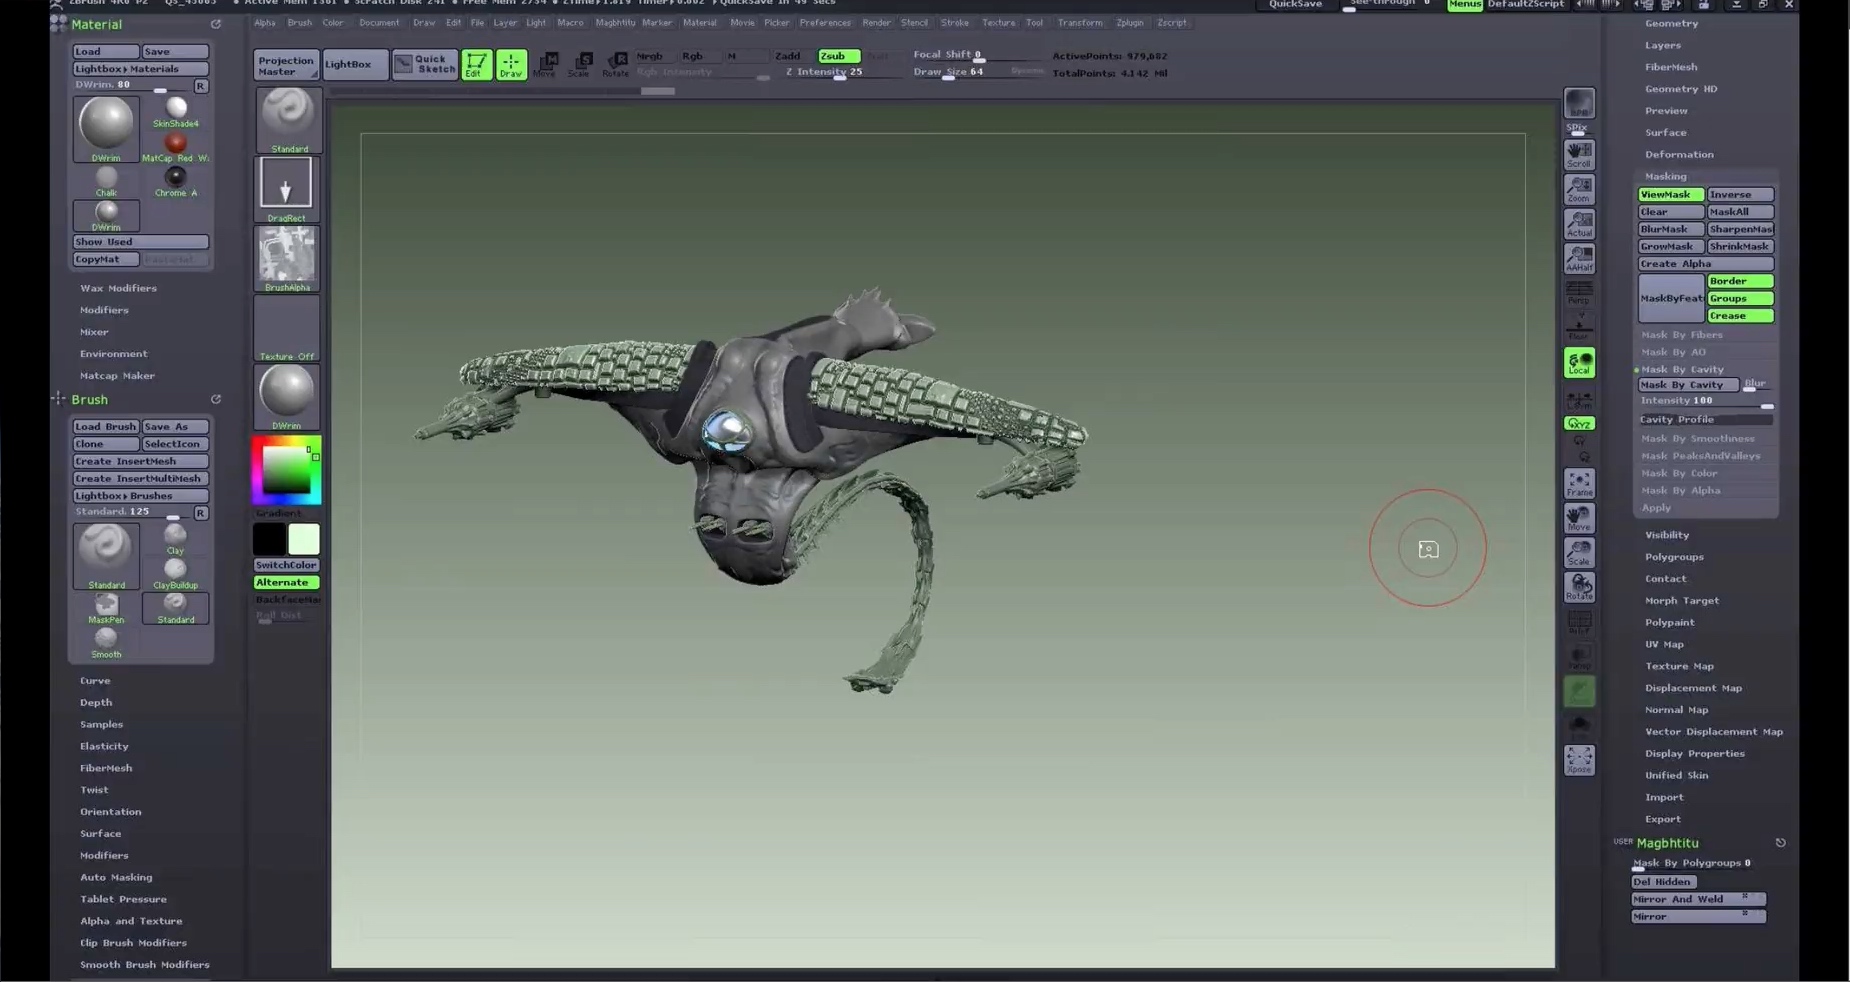The height and width of the screenshot is (982, 1850).
Task: Open the Zplugin menu
Action: 1129,22
